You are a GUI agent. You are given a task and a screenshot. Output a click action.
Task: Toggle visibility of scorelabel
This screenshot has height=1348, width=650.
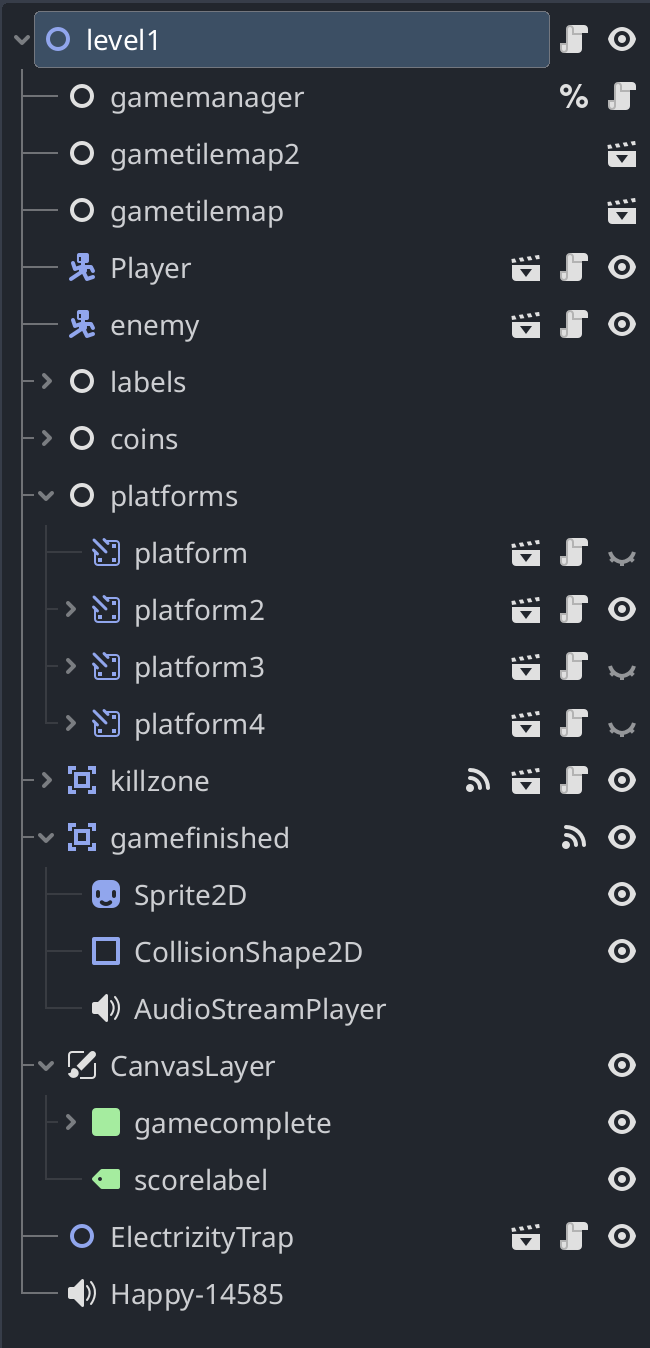pos(622,1180)
